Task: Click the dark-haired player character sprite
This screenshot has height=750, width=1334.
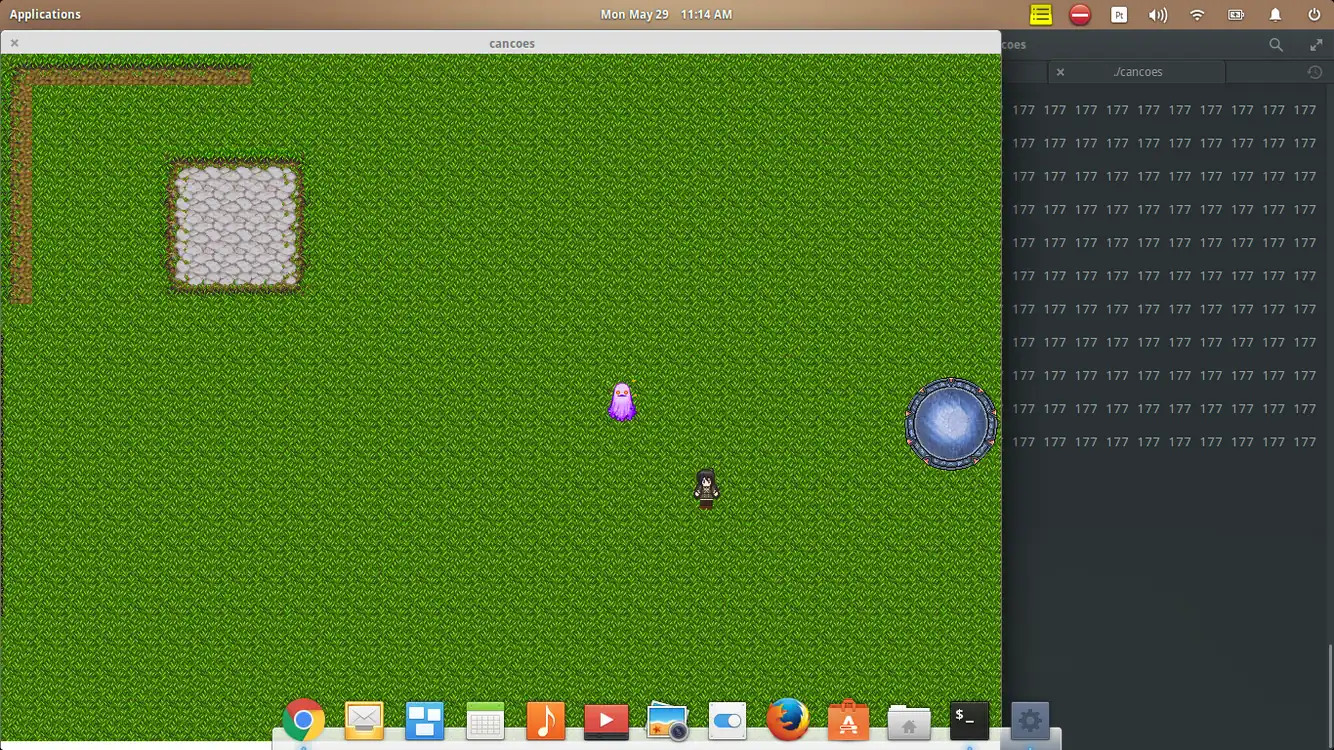Action: coord(707,488)
